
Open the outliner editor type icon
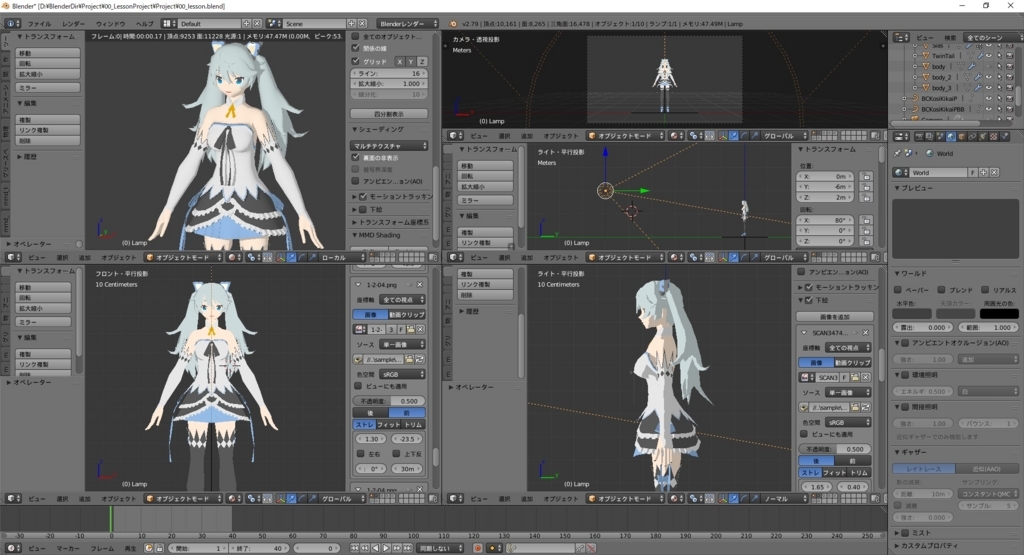click(901, 38)
